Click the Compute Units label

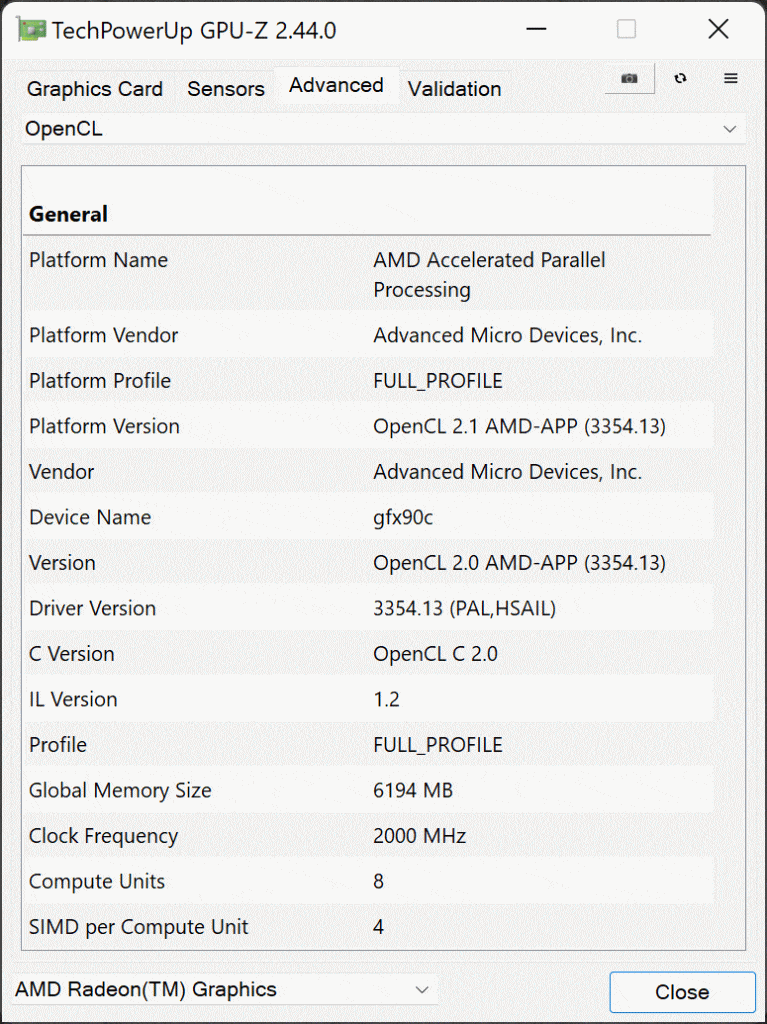point(97,882)
